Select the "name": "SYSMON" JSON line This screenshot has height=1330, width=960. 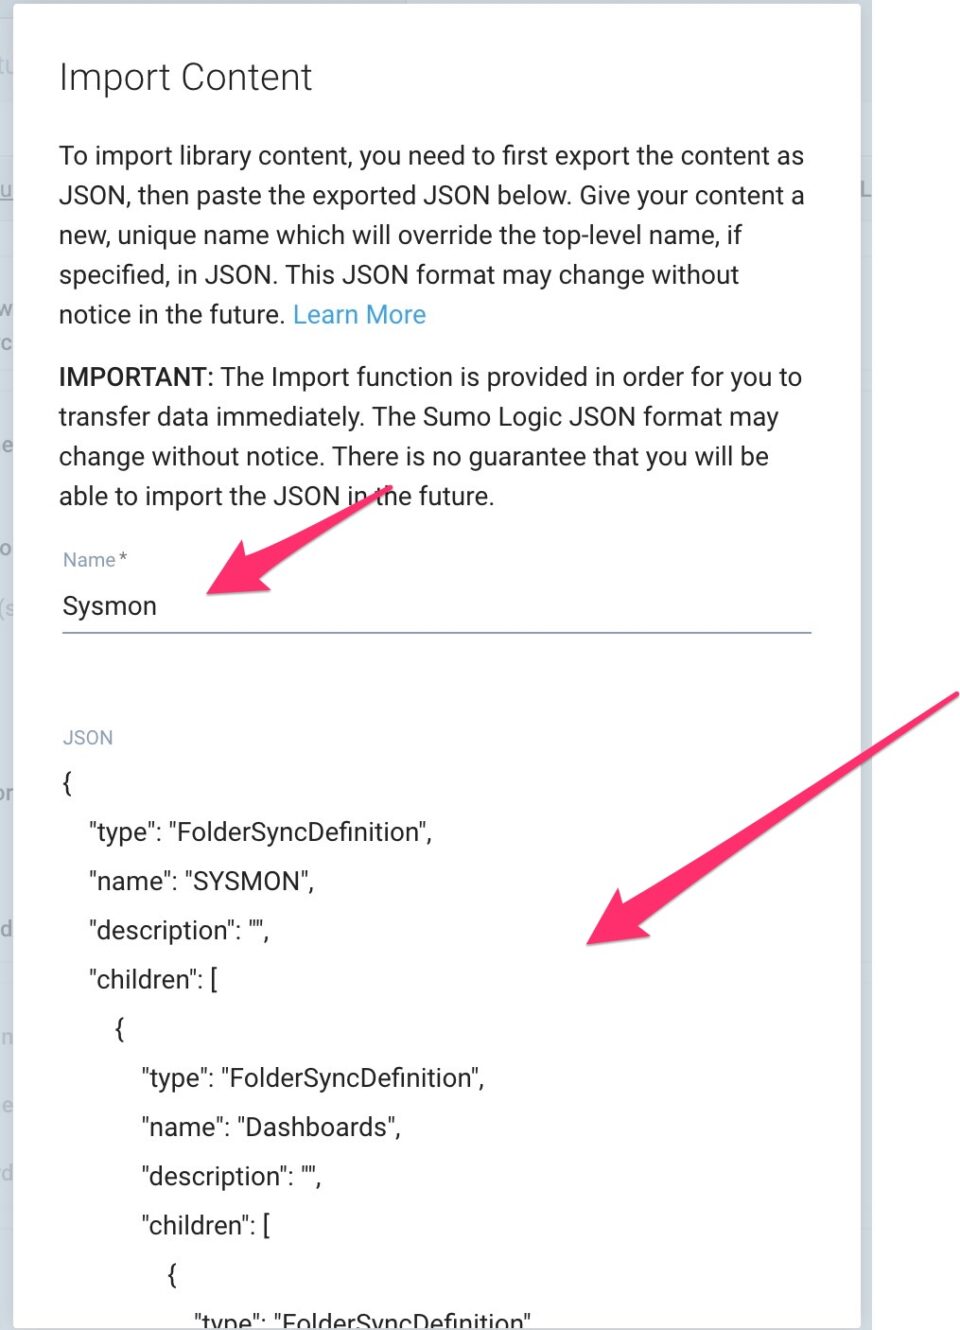(202, 881)
